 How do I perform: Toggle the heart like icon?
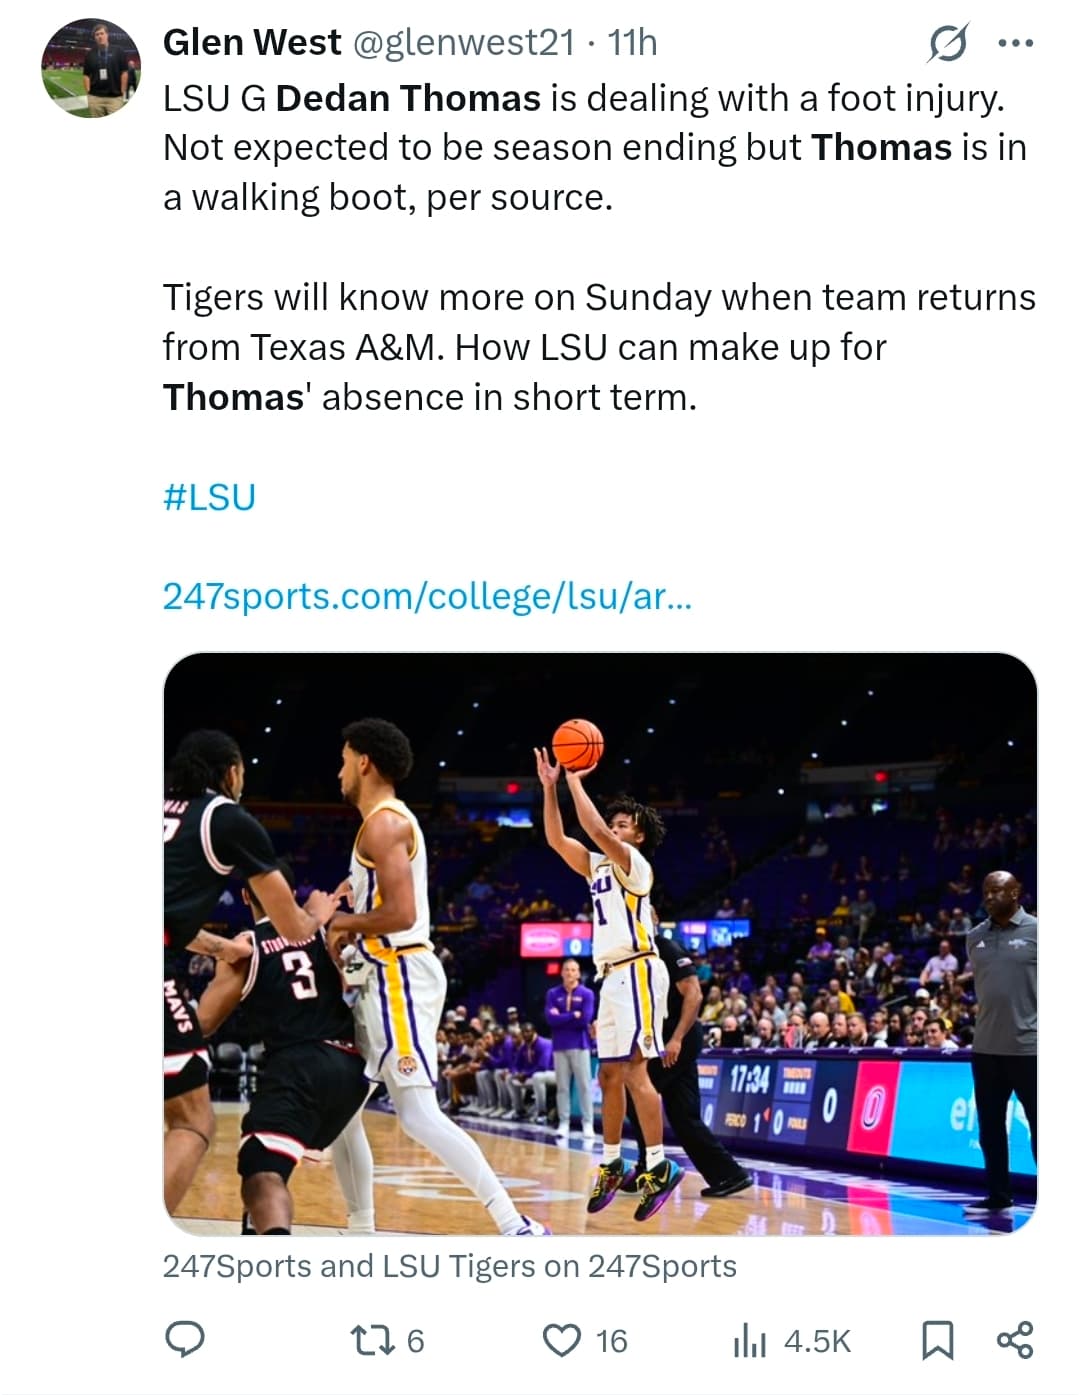coord(562,1340)
